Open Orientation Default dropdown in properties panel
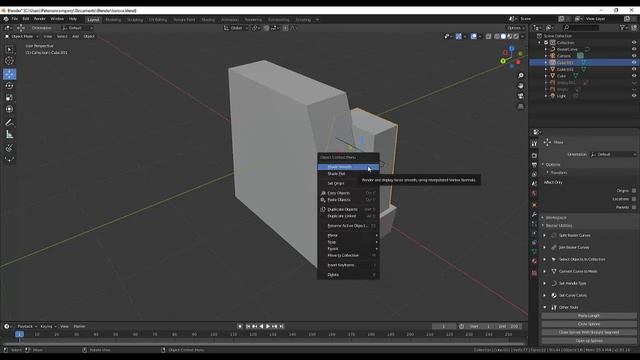The height and width of the screenshot is (360, 640). click(x=613, y=154)
